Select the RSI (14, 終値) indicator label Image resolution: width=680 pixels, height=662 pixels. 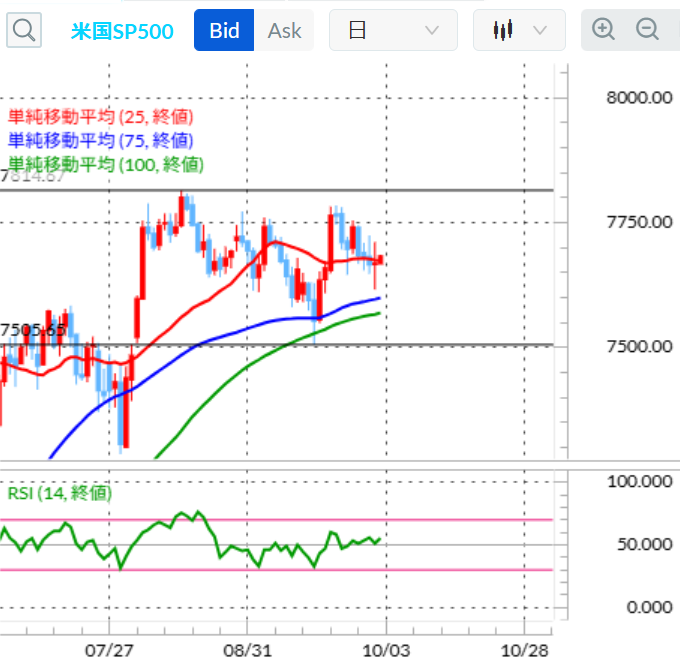pos(60,493)
